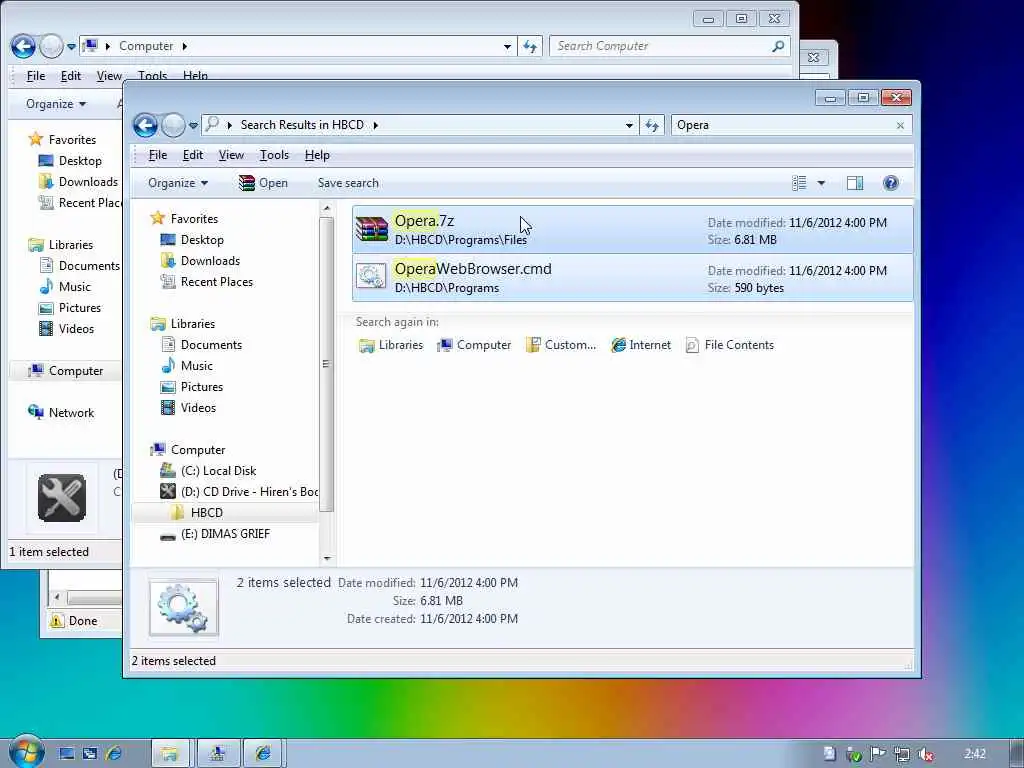
Task: Launch Internet Explorer from quick launch
Action: click(114, 754)
